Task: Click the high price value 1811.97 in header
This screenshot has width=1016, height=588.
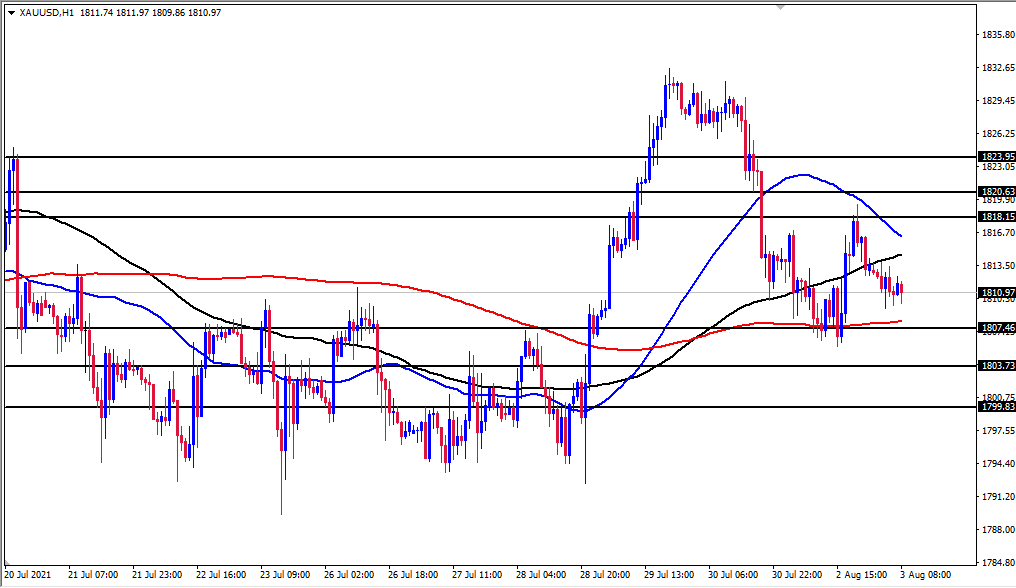Action: click(132, 12)
